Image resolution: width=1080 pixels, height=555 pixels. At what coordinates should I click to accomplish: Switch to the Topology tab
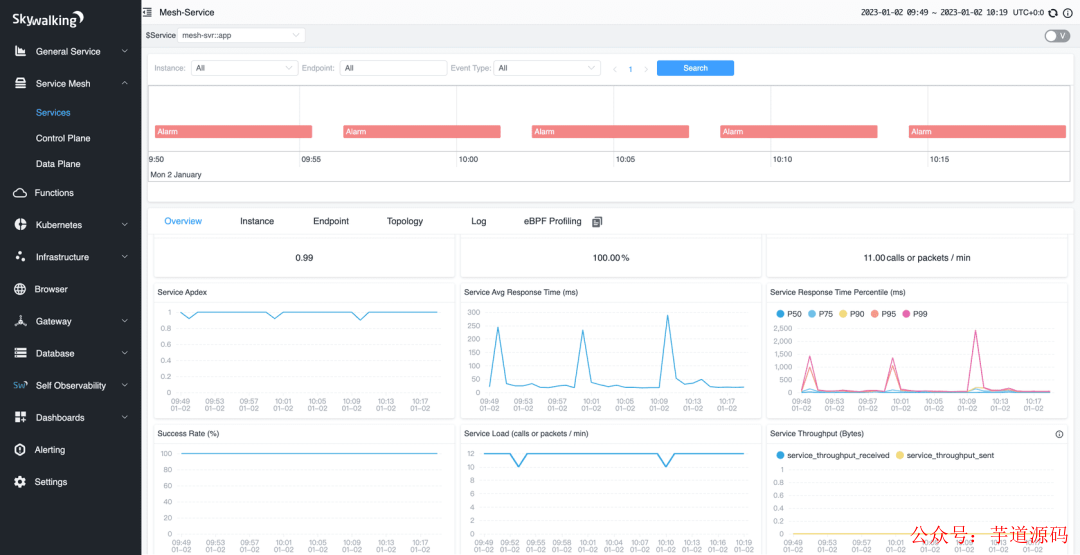(405, 221)
